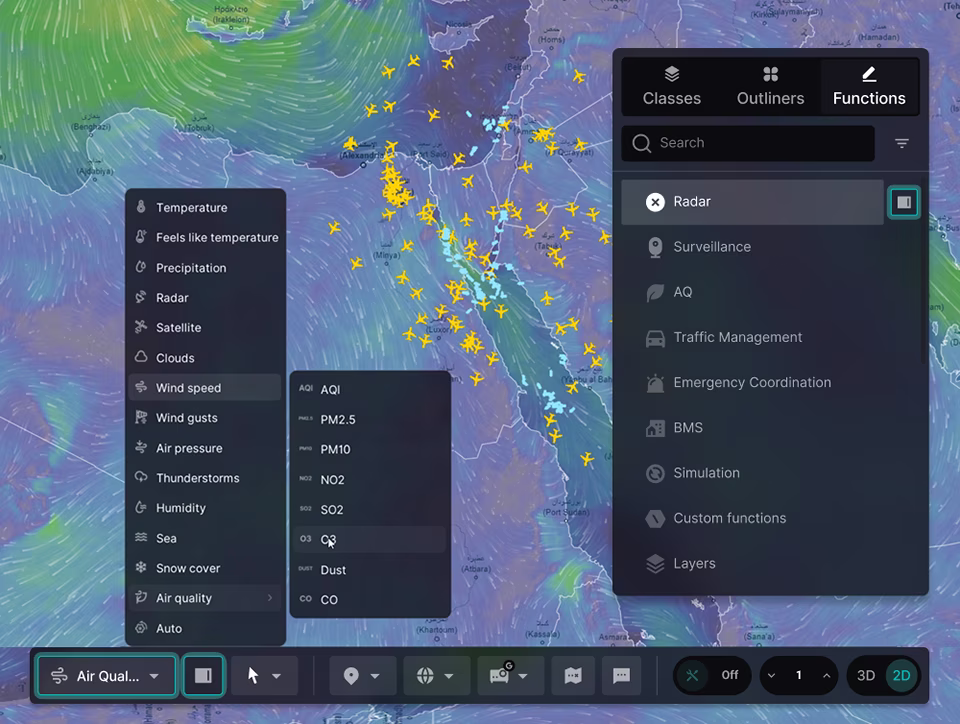
Task: Expand the Air Quality dropdown bottom left
Action: click(x=156, y=675)
